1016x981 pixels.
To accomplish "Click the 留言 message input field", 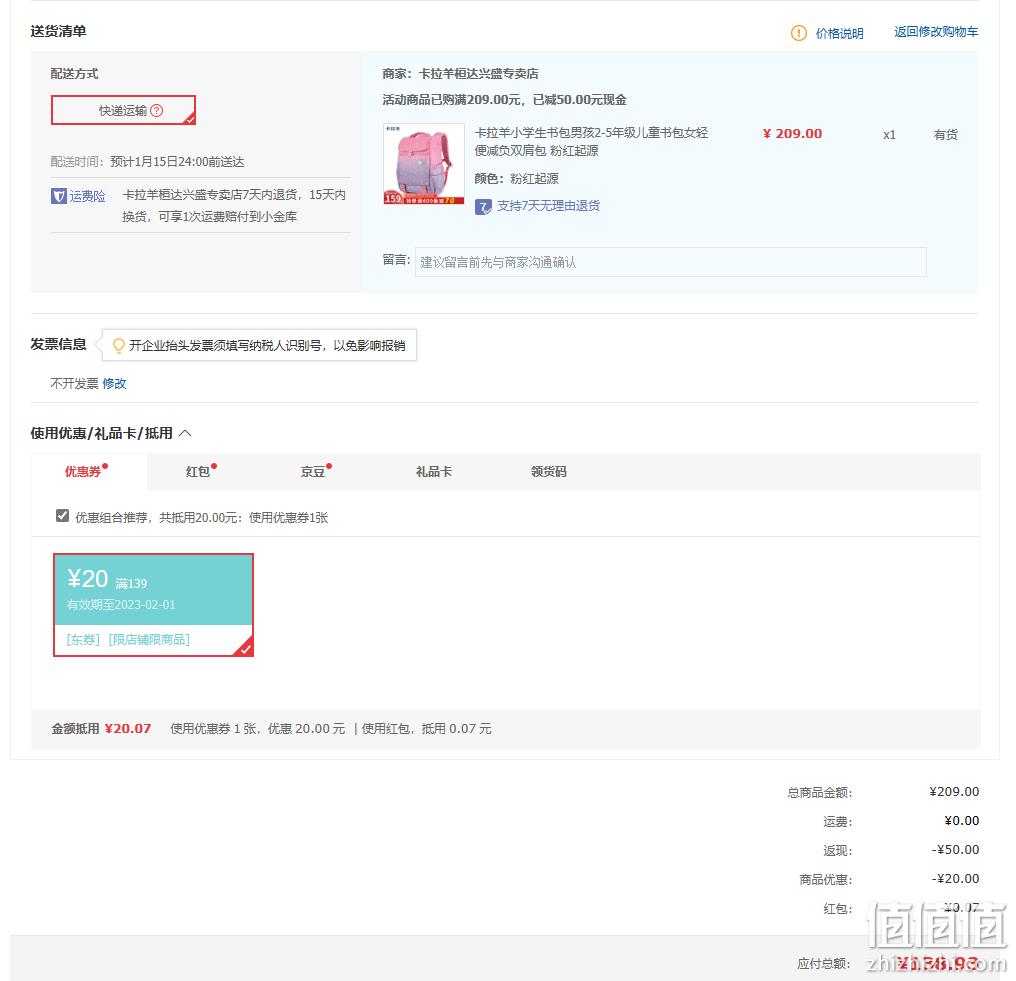I will tap(671, 262).
